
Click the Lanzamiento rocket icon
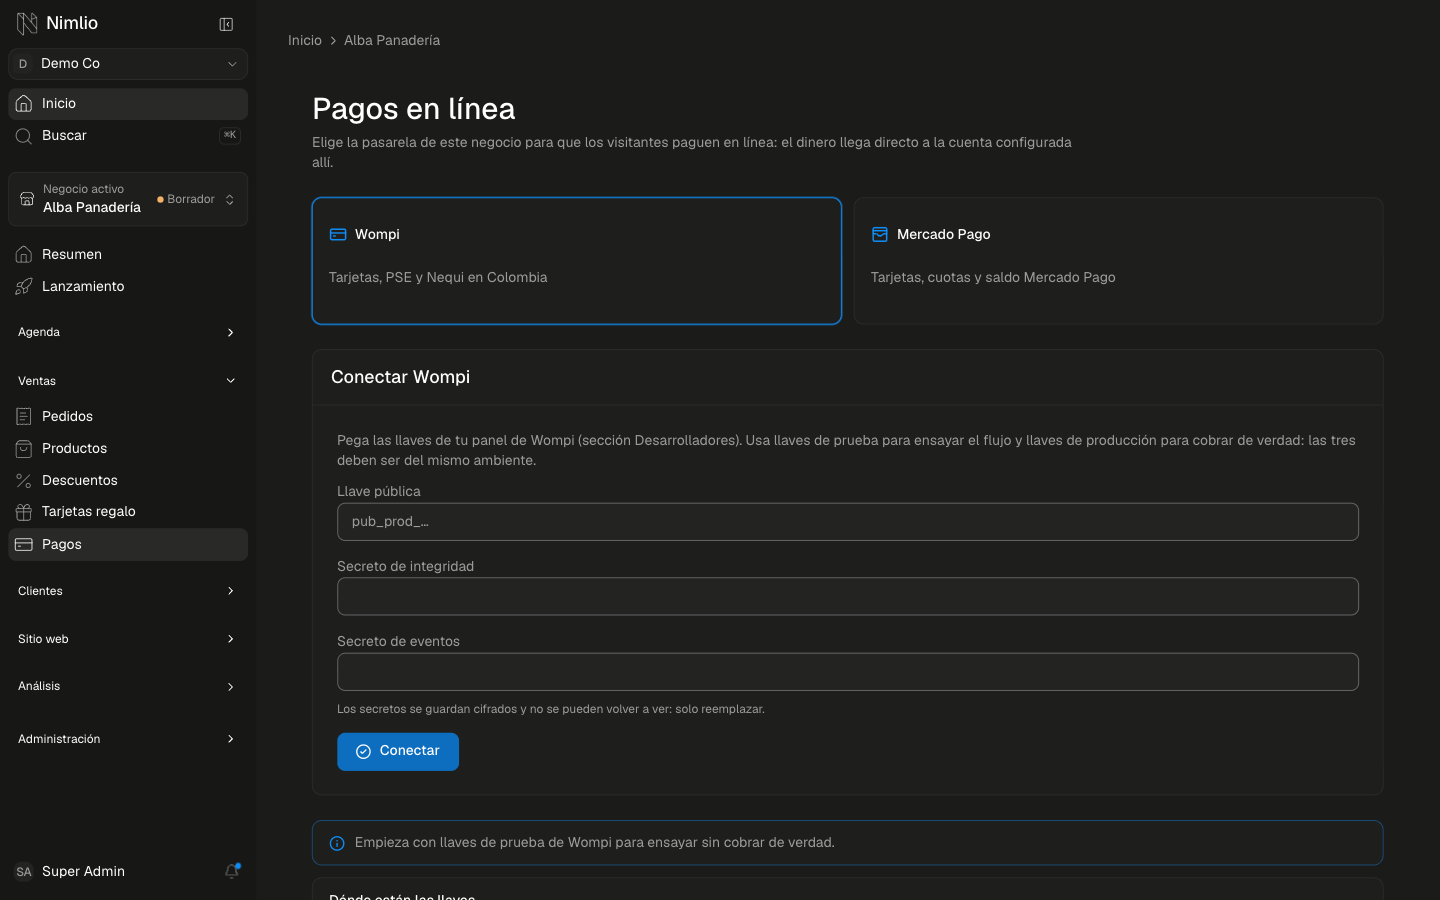[x=24, y=287]
